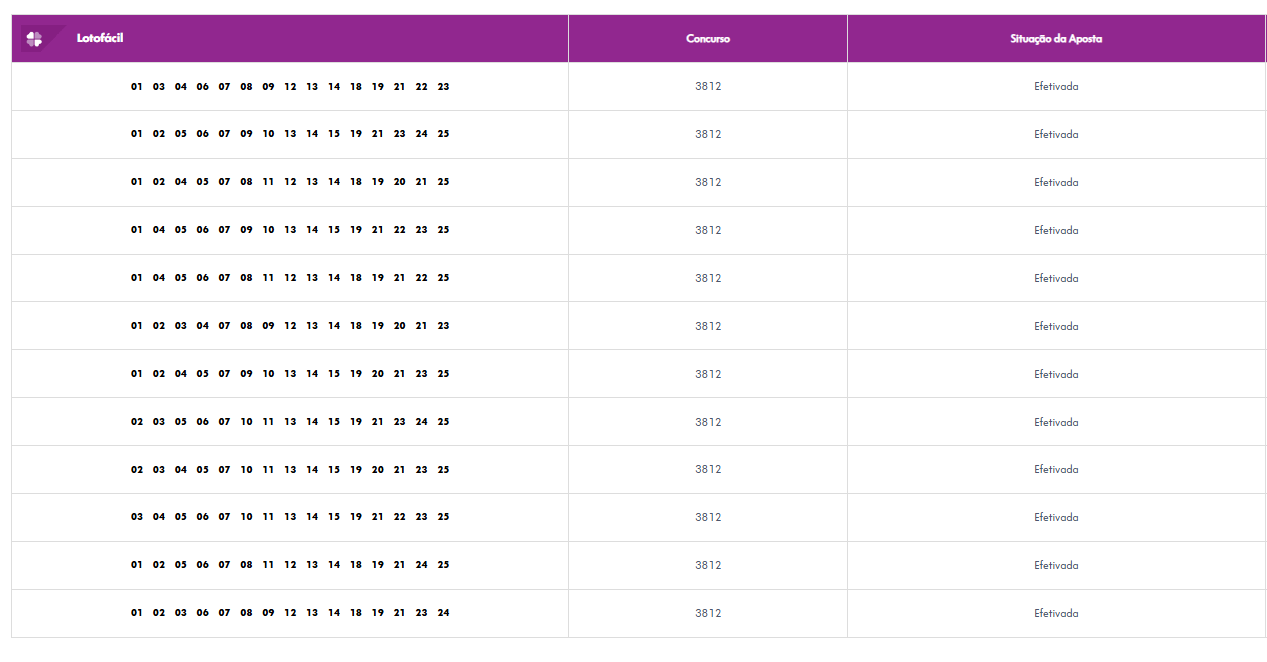Click concurso 3812 in the last row

click(x=708, y=613)
